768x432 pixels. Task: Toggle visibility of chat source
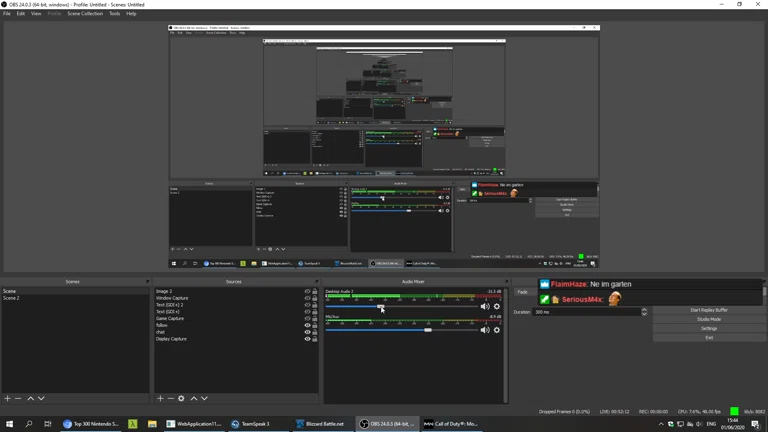[307, 332]
